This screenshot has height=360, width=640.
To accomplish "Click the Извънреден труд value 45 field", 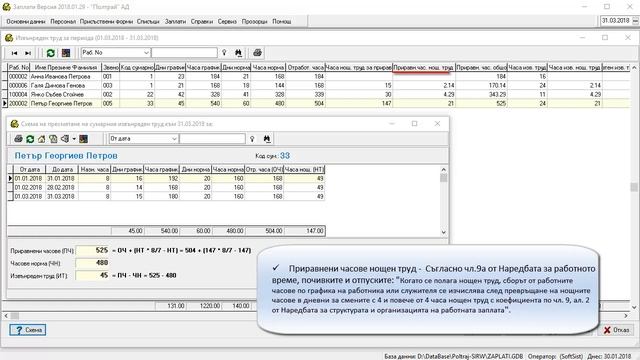I will click(x=93, y=276).
